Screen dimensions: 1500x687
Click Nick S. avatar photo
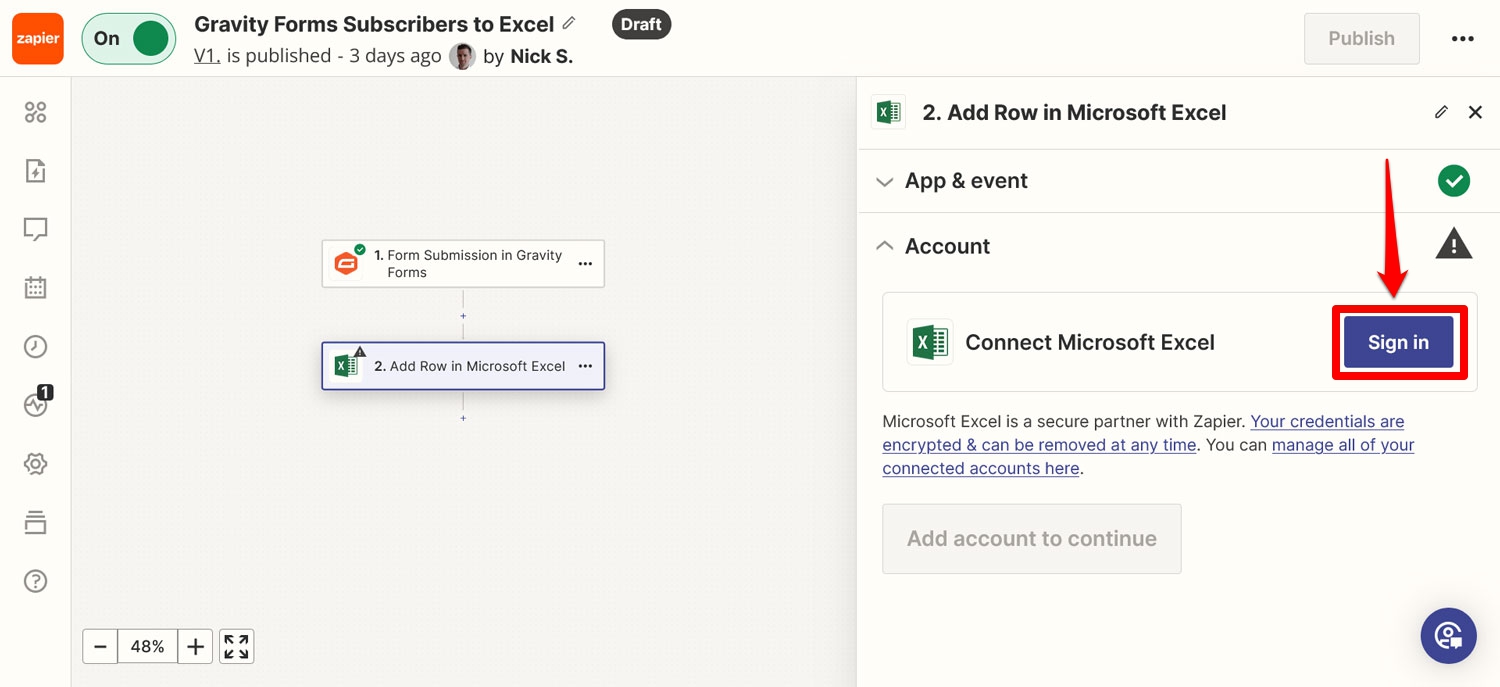pos(462,56)
